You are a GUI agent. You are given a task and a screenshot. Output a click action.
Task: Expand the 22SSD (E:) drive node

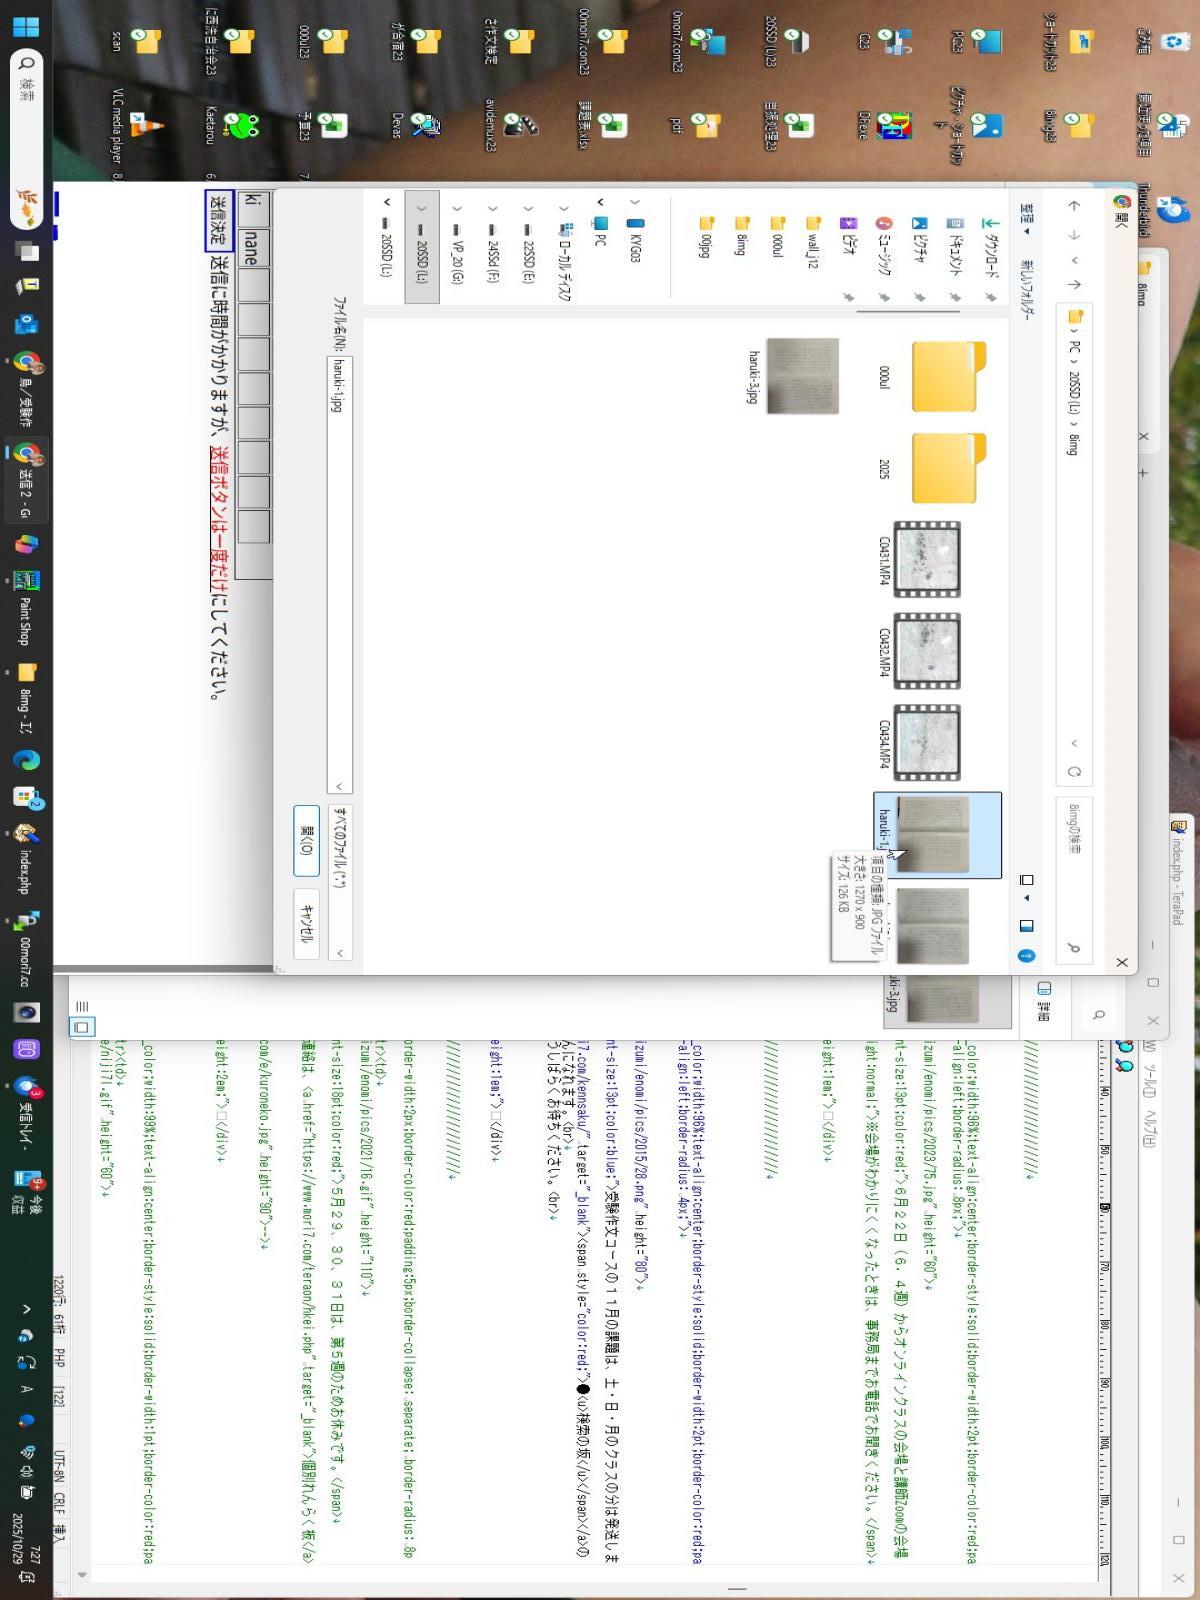pyautogui.click(x=529, y=209)
